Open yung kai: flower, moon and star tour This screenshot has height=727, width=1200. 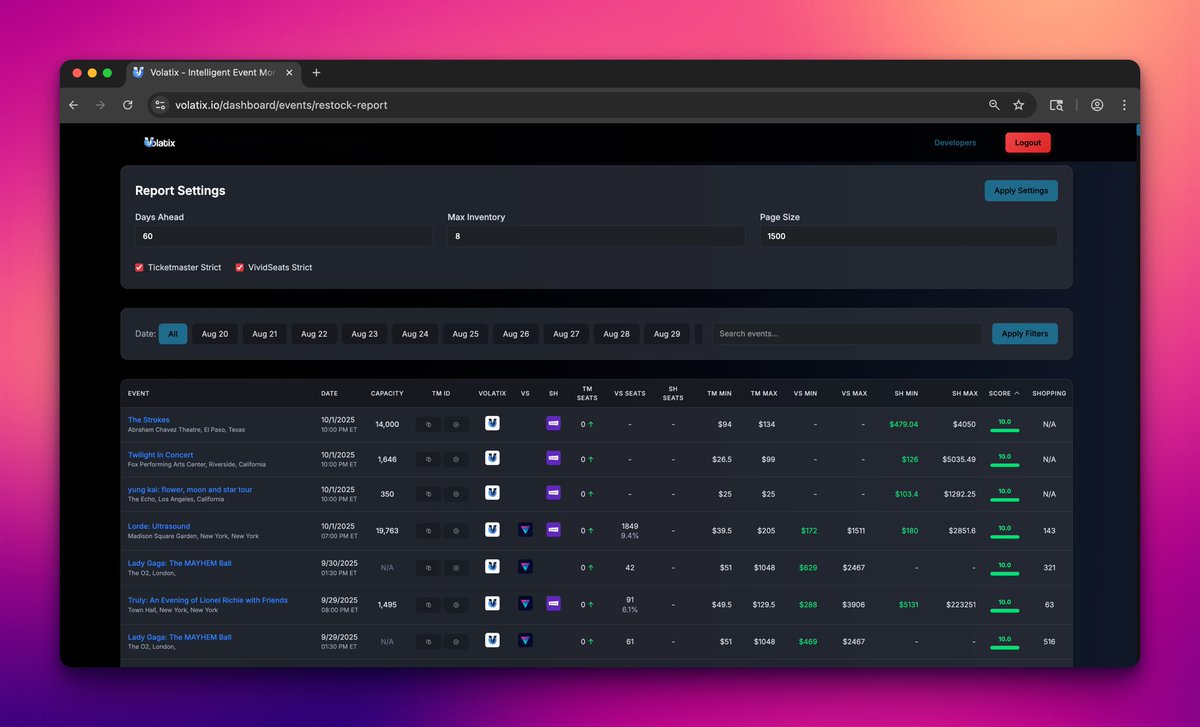tap(190, 490)
